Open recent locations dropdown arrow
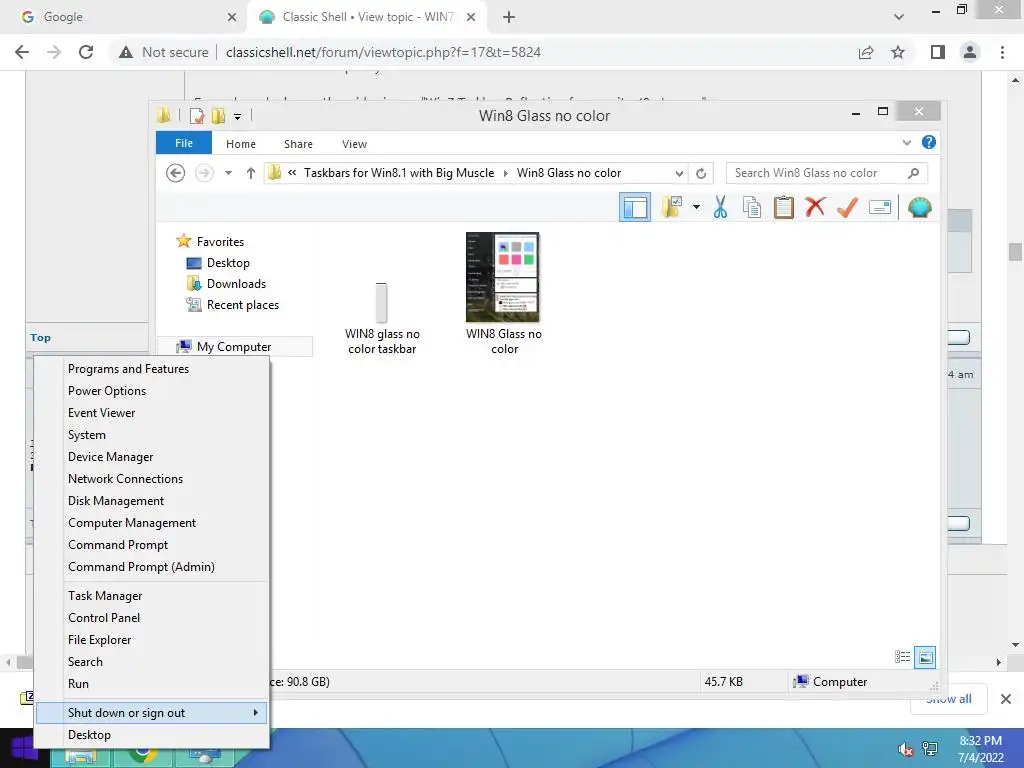The height and width of the screenshot is (768, 1024). click(x=228, y=173)
